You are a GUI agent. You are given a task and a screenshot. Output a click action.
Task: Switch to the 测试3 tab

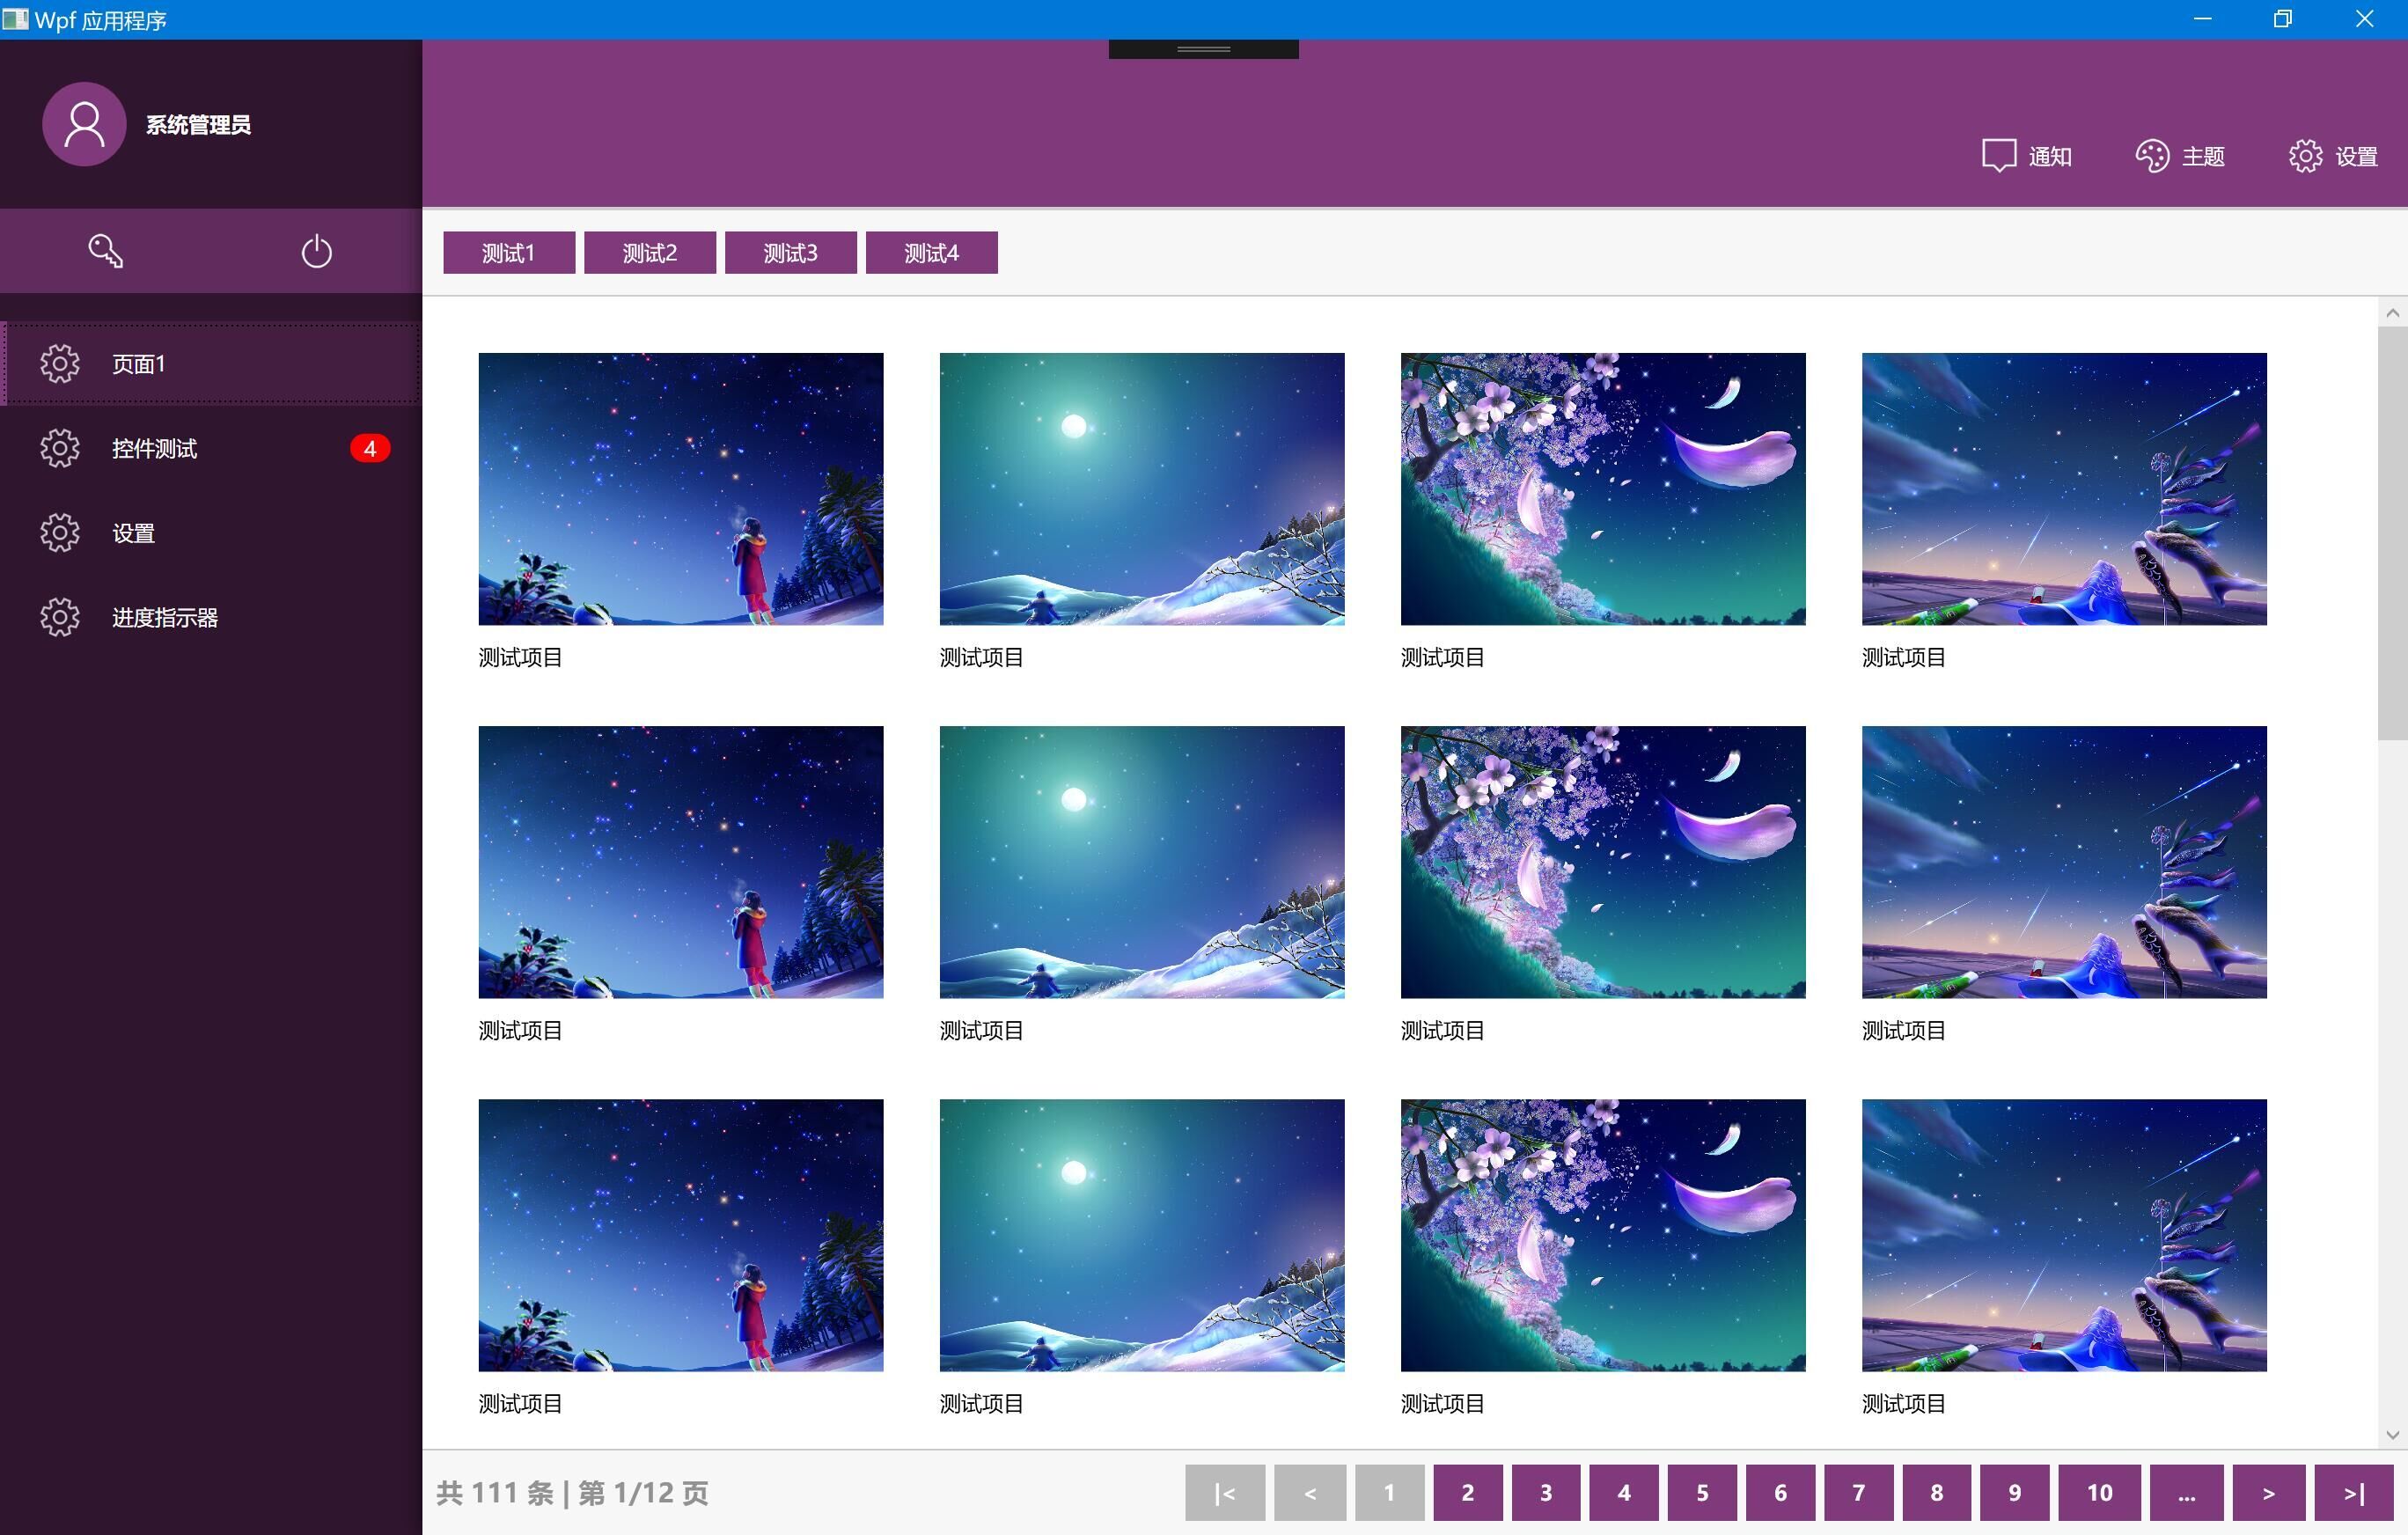click(x=790, y=253)
